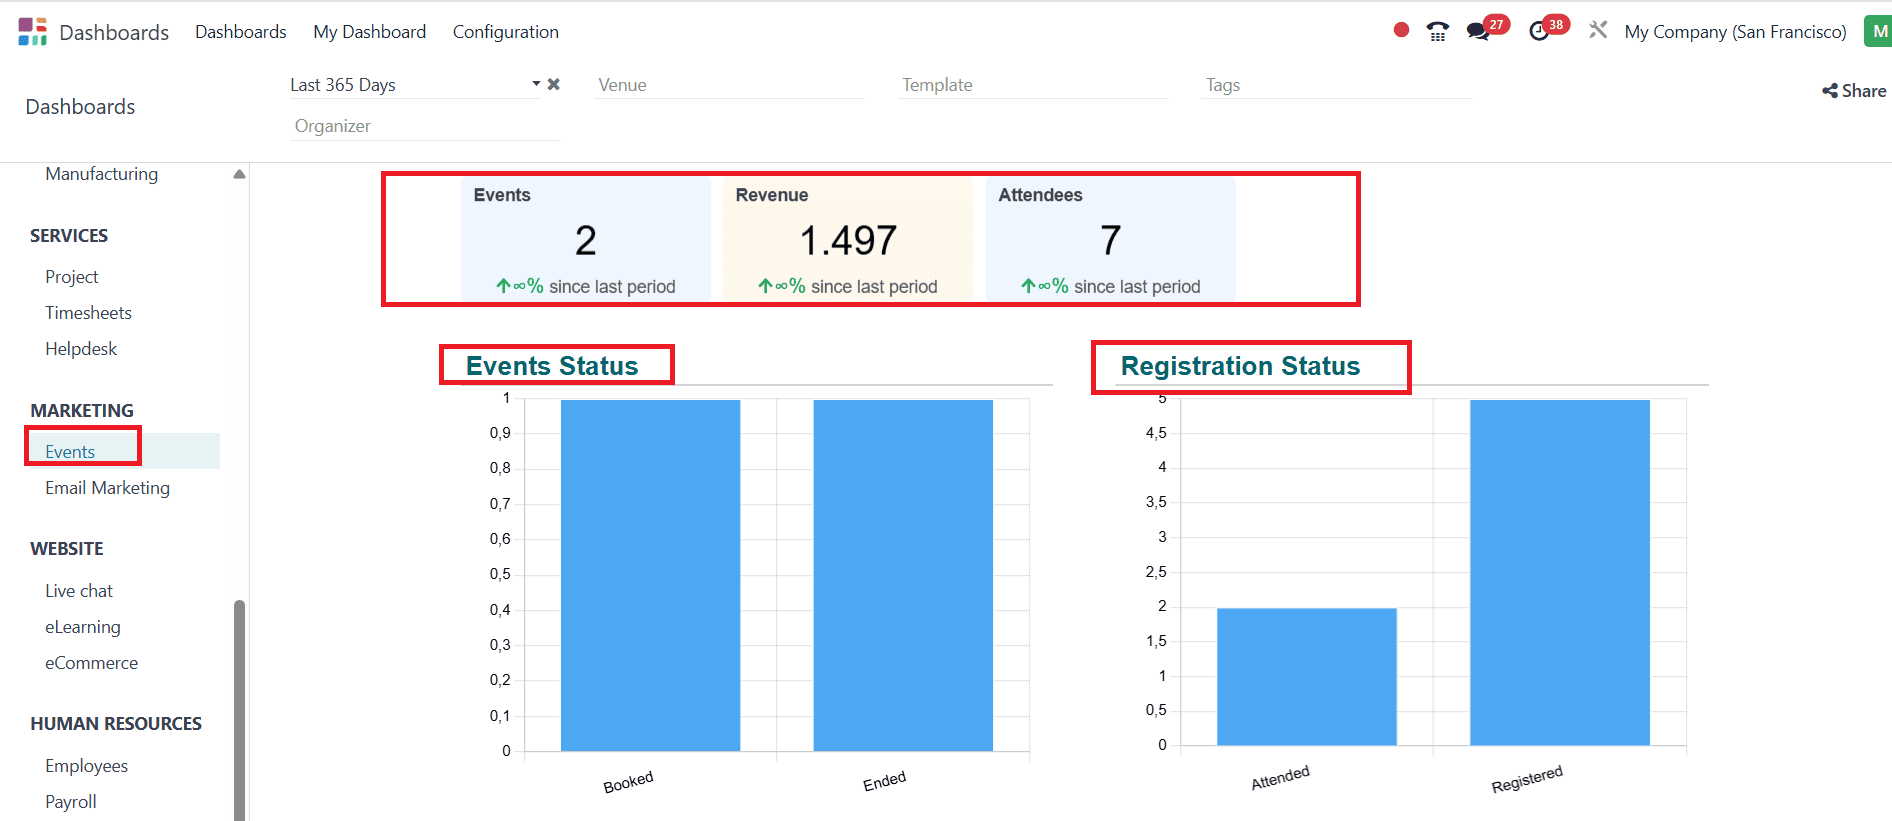Click the Dashboards app title
This screenshot has width=1892, height=821.
pyautogui.click(x=114, y=32)
